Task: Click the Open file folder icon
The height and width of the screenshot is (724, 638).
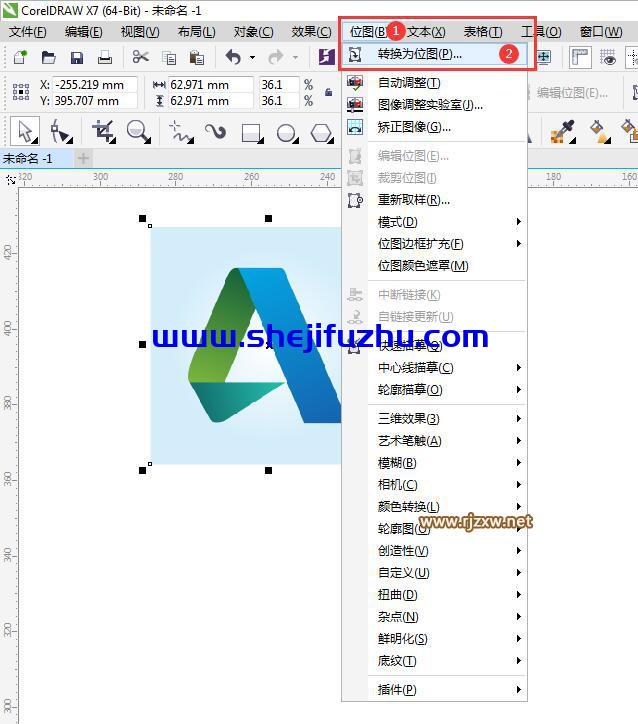Action: pyautogui.click(x=48, y=57)
